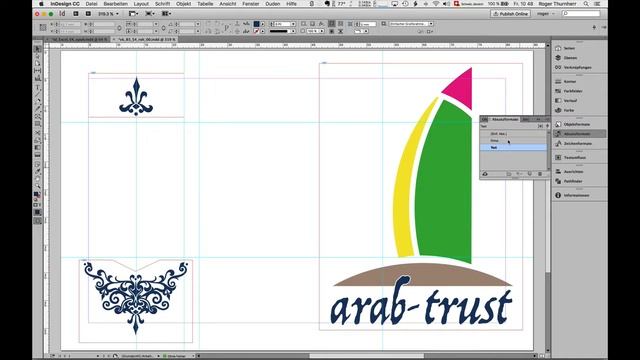This screenshot has width=640, height=360.
Task: Select the Page tool
Action: tap(38, 64)
